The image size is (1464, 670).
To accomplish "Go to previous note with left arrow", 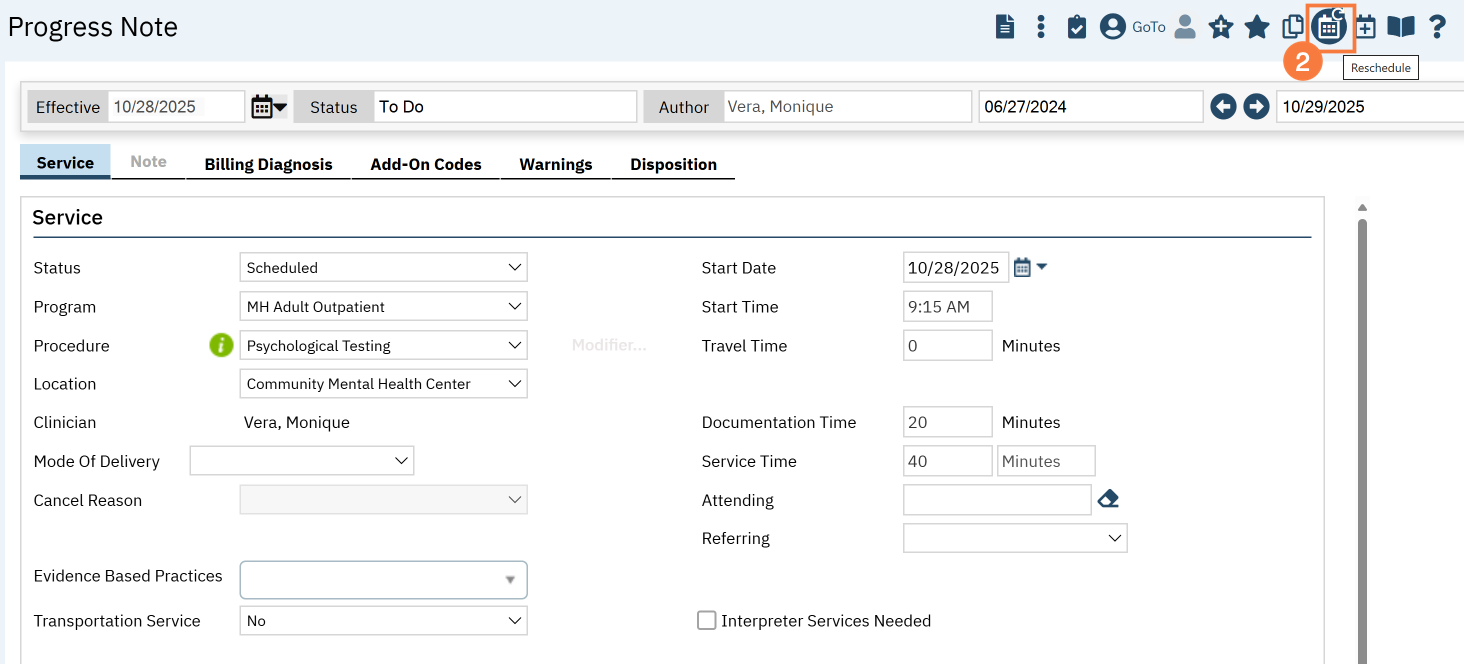I will point(1223,107).
